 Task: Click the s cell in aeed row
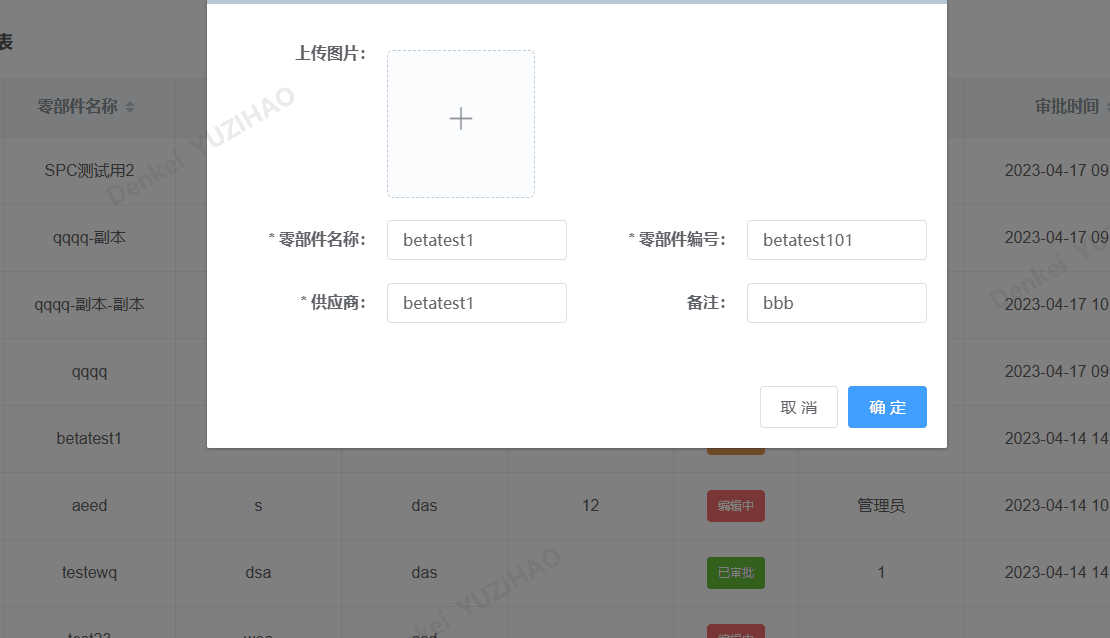[258, 506]
